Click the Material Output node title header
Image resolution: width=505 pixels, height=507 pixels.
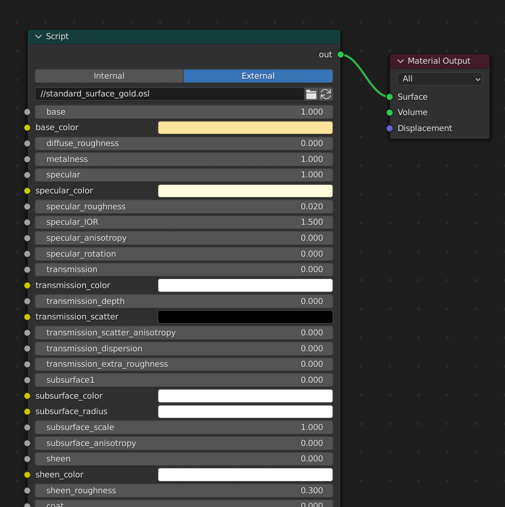coord(440,61)
